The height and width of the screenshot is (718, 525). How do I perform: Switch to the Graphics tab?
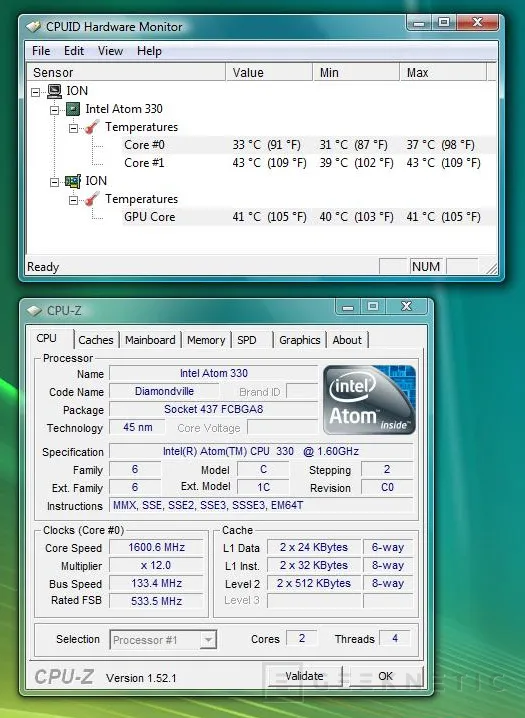pos(300,340)
